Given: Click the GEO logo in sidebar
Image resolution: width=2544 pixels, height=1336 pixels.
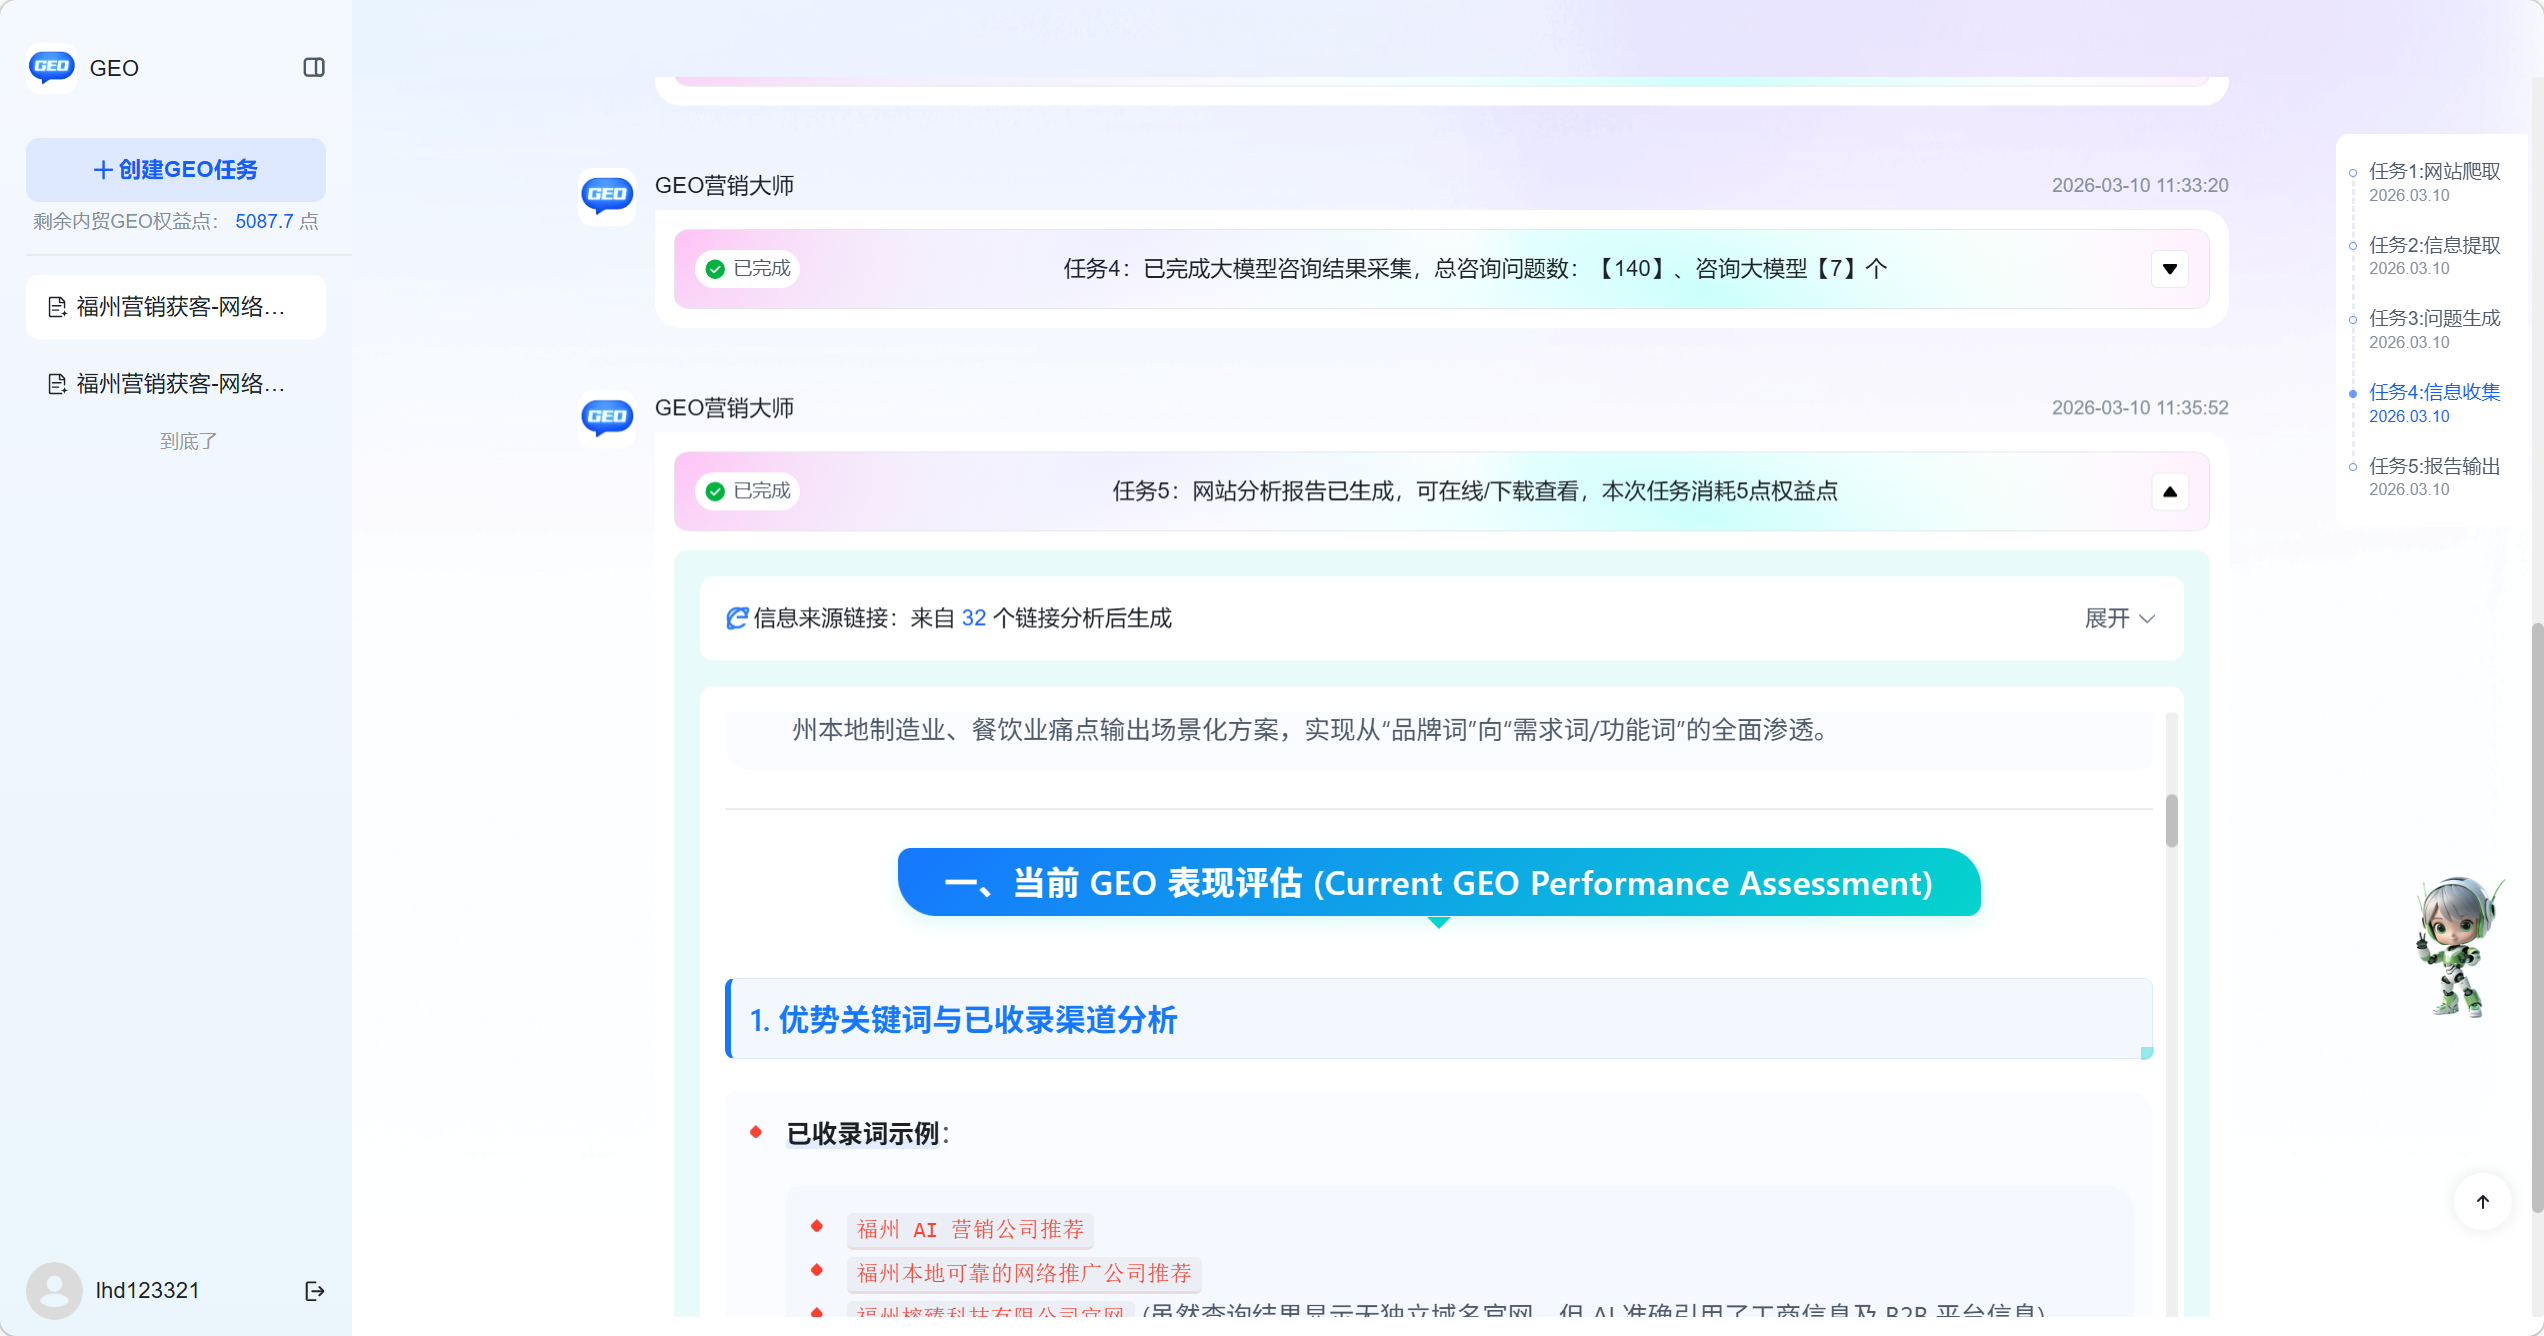Looking at the screenshot, I should point(52,67).
